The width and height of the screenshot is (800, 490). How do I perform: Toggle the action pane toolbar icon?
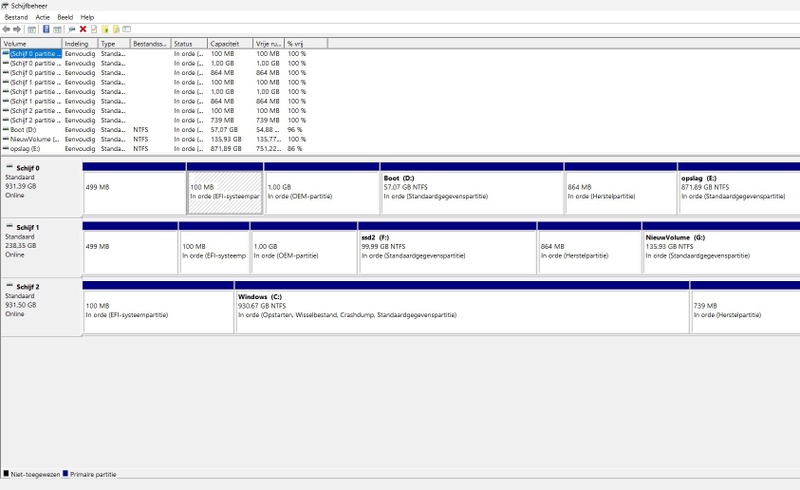58,29
